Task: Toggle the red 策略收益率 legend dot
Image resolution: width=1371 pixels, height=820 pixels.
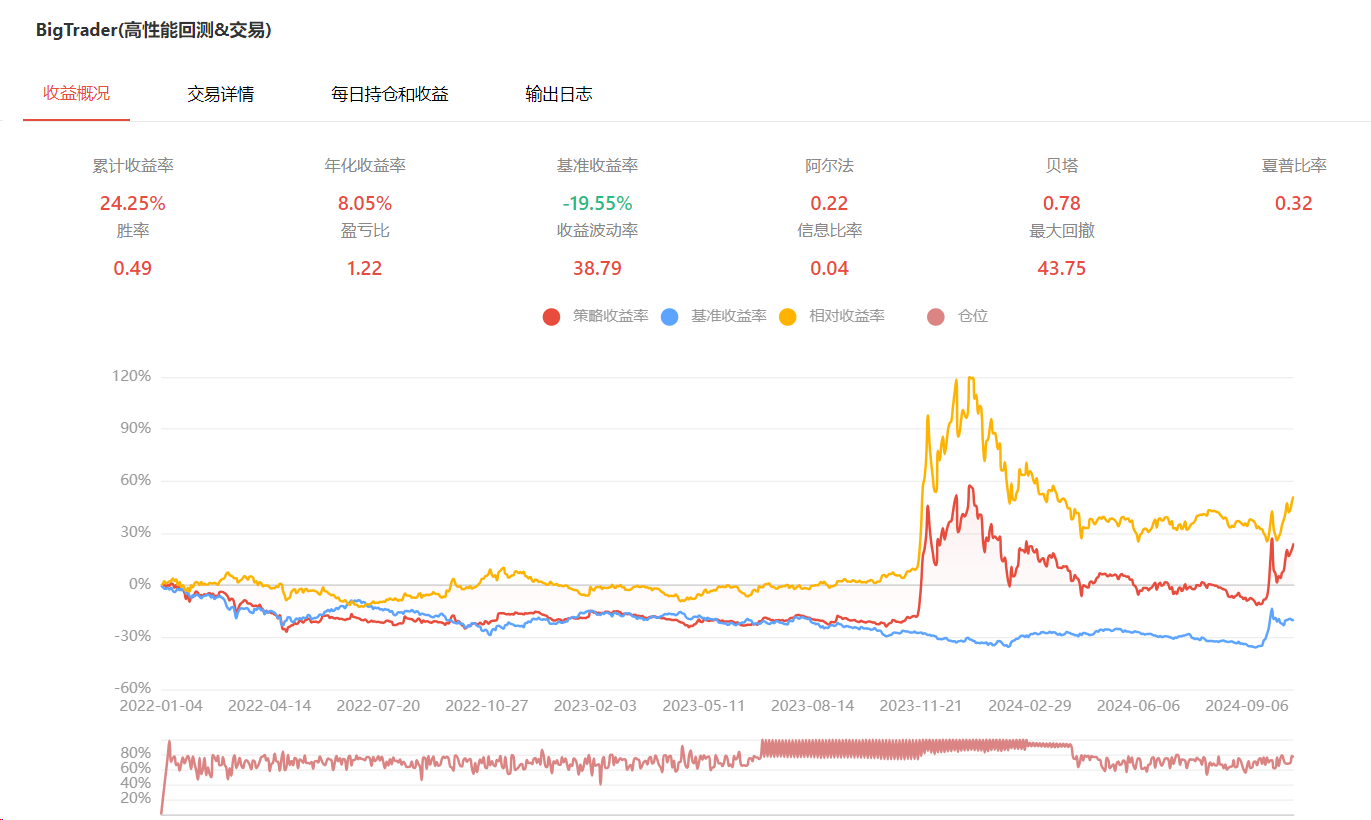Action: click(x=551, y=316)
